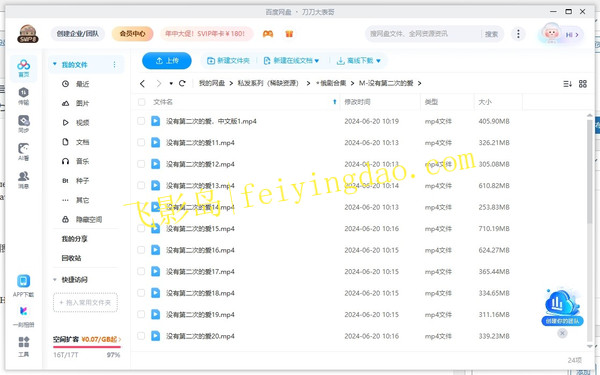Open the 传输 transfer icon in sidebar

[x=23, y=96]
